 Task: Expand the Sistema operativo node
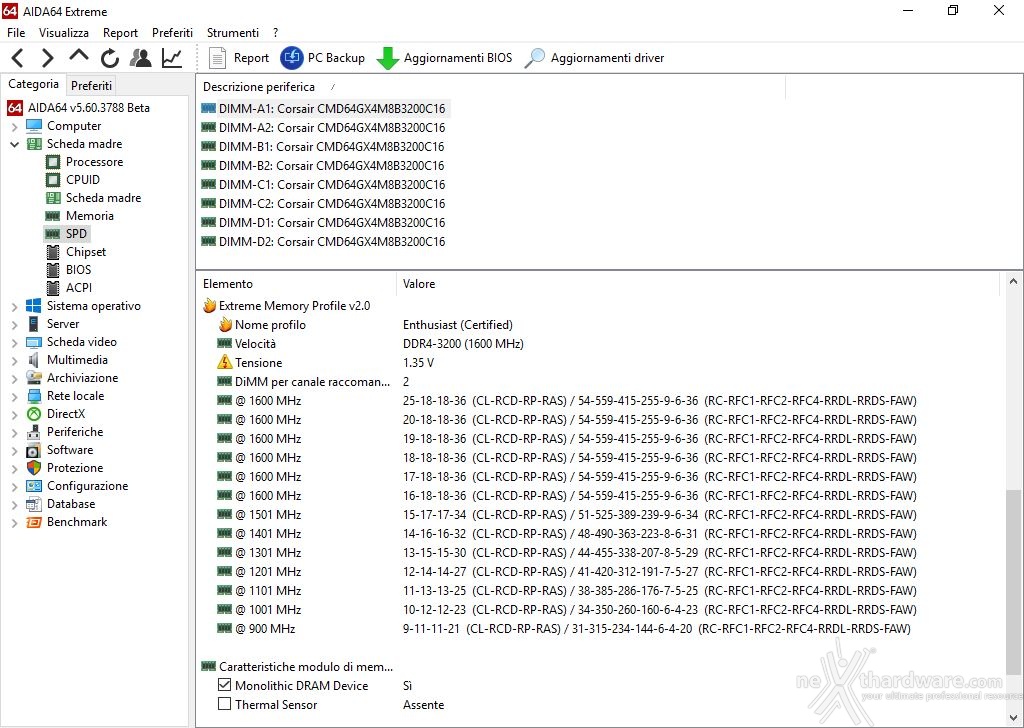pos(14,306)
